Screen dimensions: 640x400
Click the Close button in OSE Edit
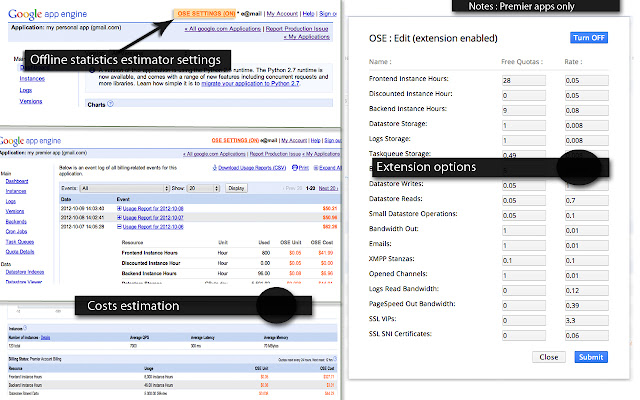549,357
